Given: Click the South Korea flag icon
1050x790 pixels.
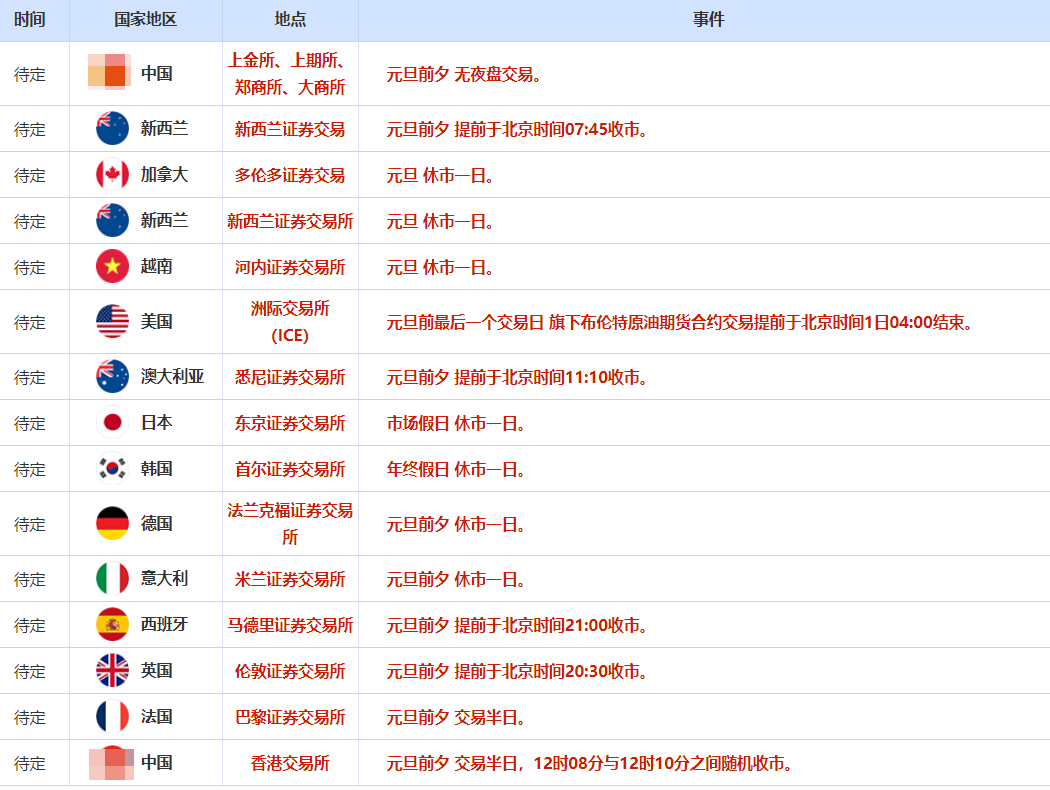Looking at the screenshot, I should (112, 469).
